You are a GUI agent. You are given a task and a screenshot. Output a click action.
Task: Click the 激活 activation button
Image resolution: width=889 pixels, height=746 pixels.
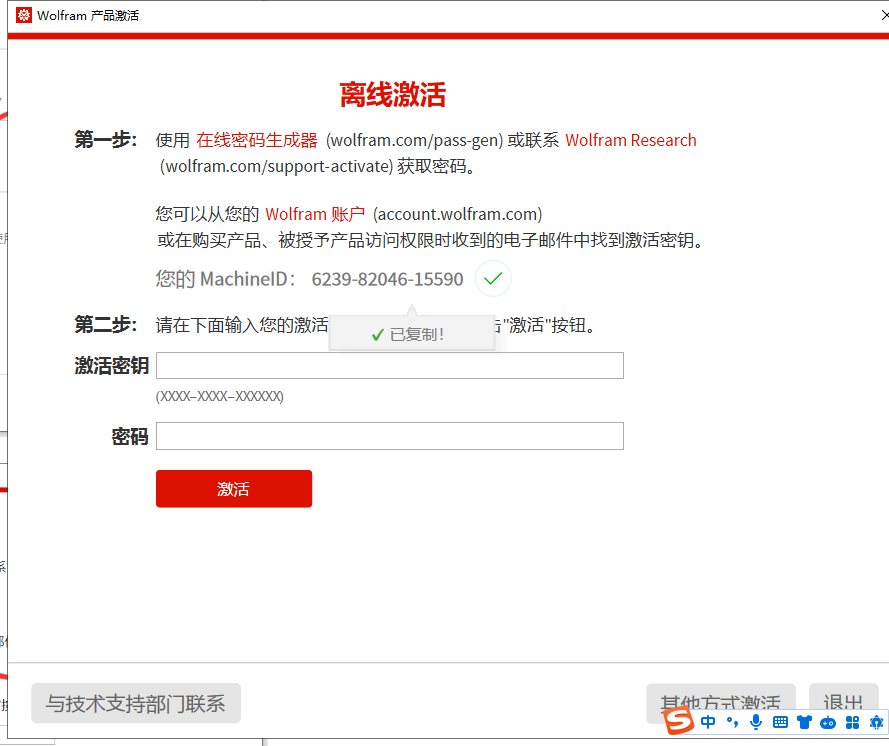[233, 488]
